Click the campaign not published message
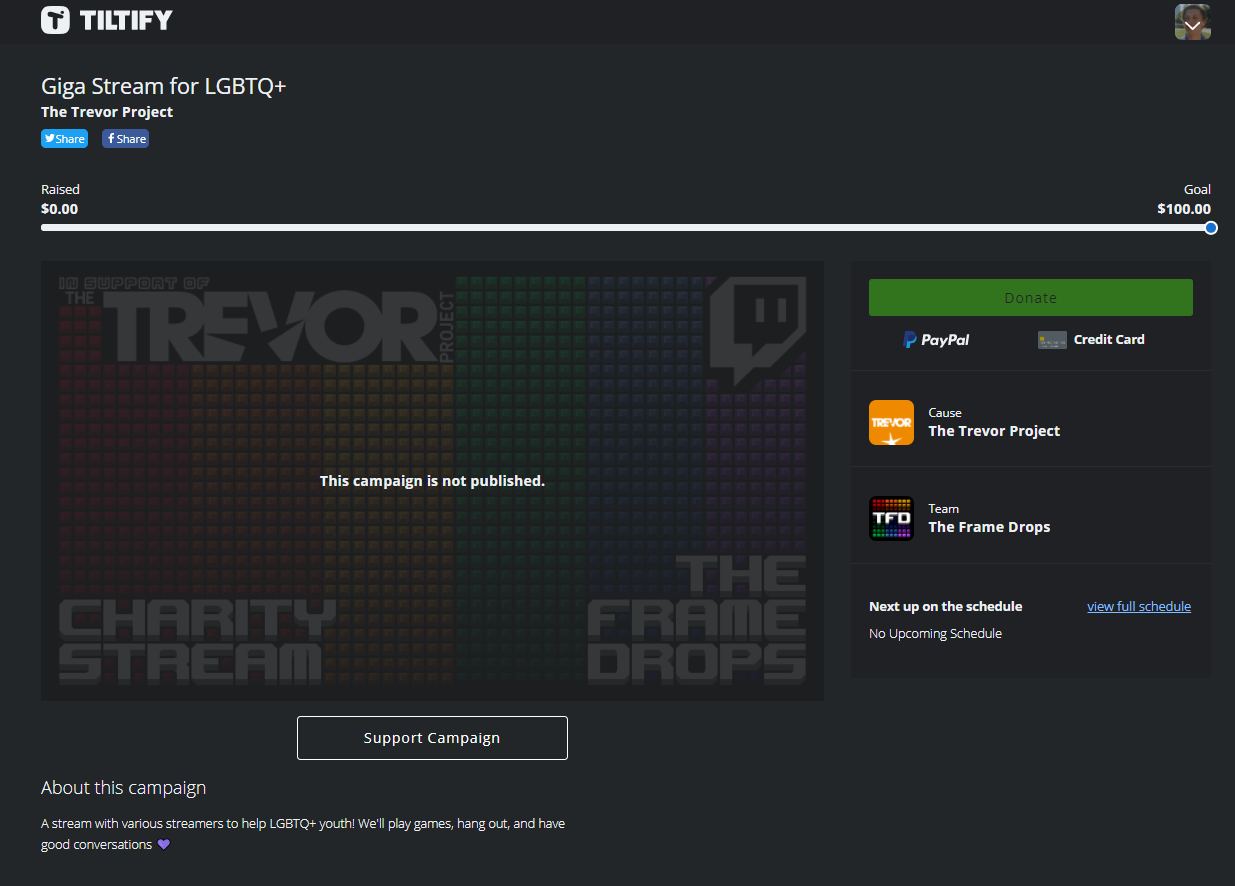 coord(432,481)
